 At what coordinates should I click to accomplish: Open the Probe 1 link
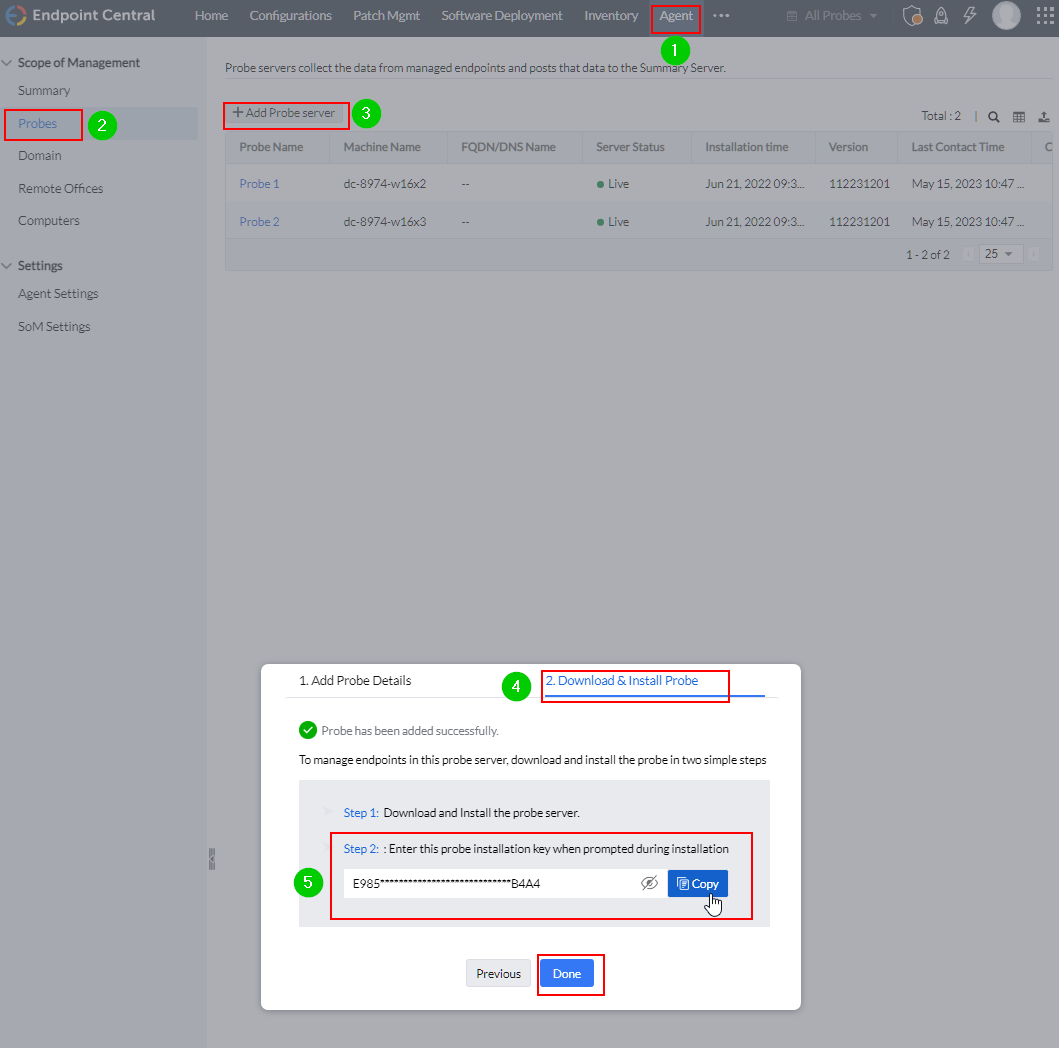point(259,184)
